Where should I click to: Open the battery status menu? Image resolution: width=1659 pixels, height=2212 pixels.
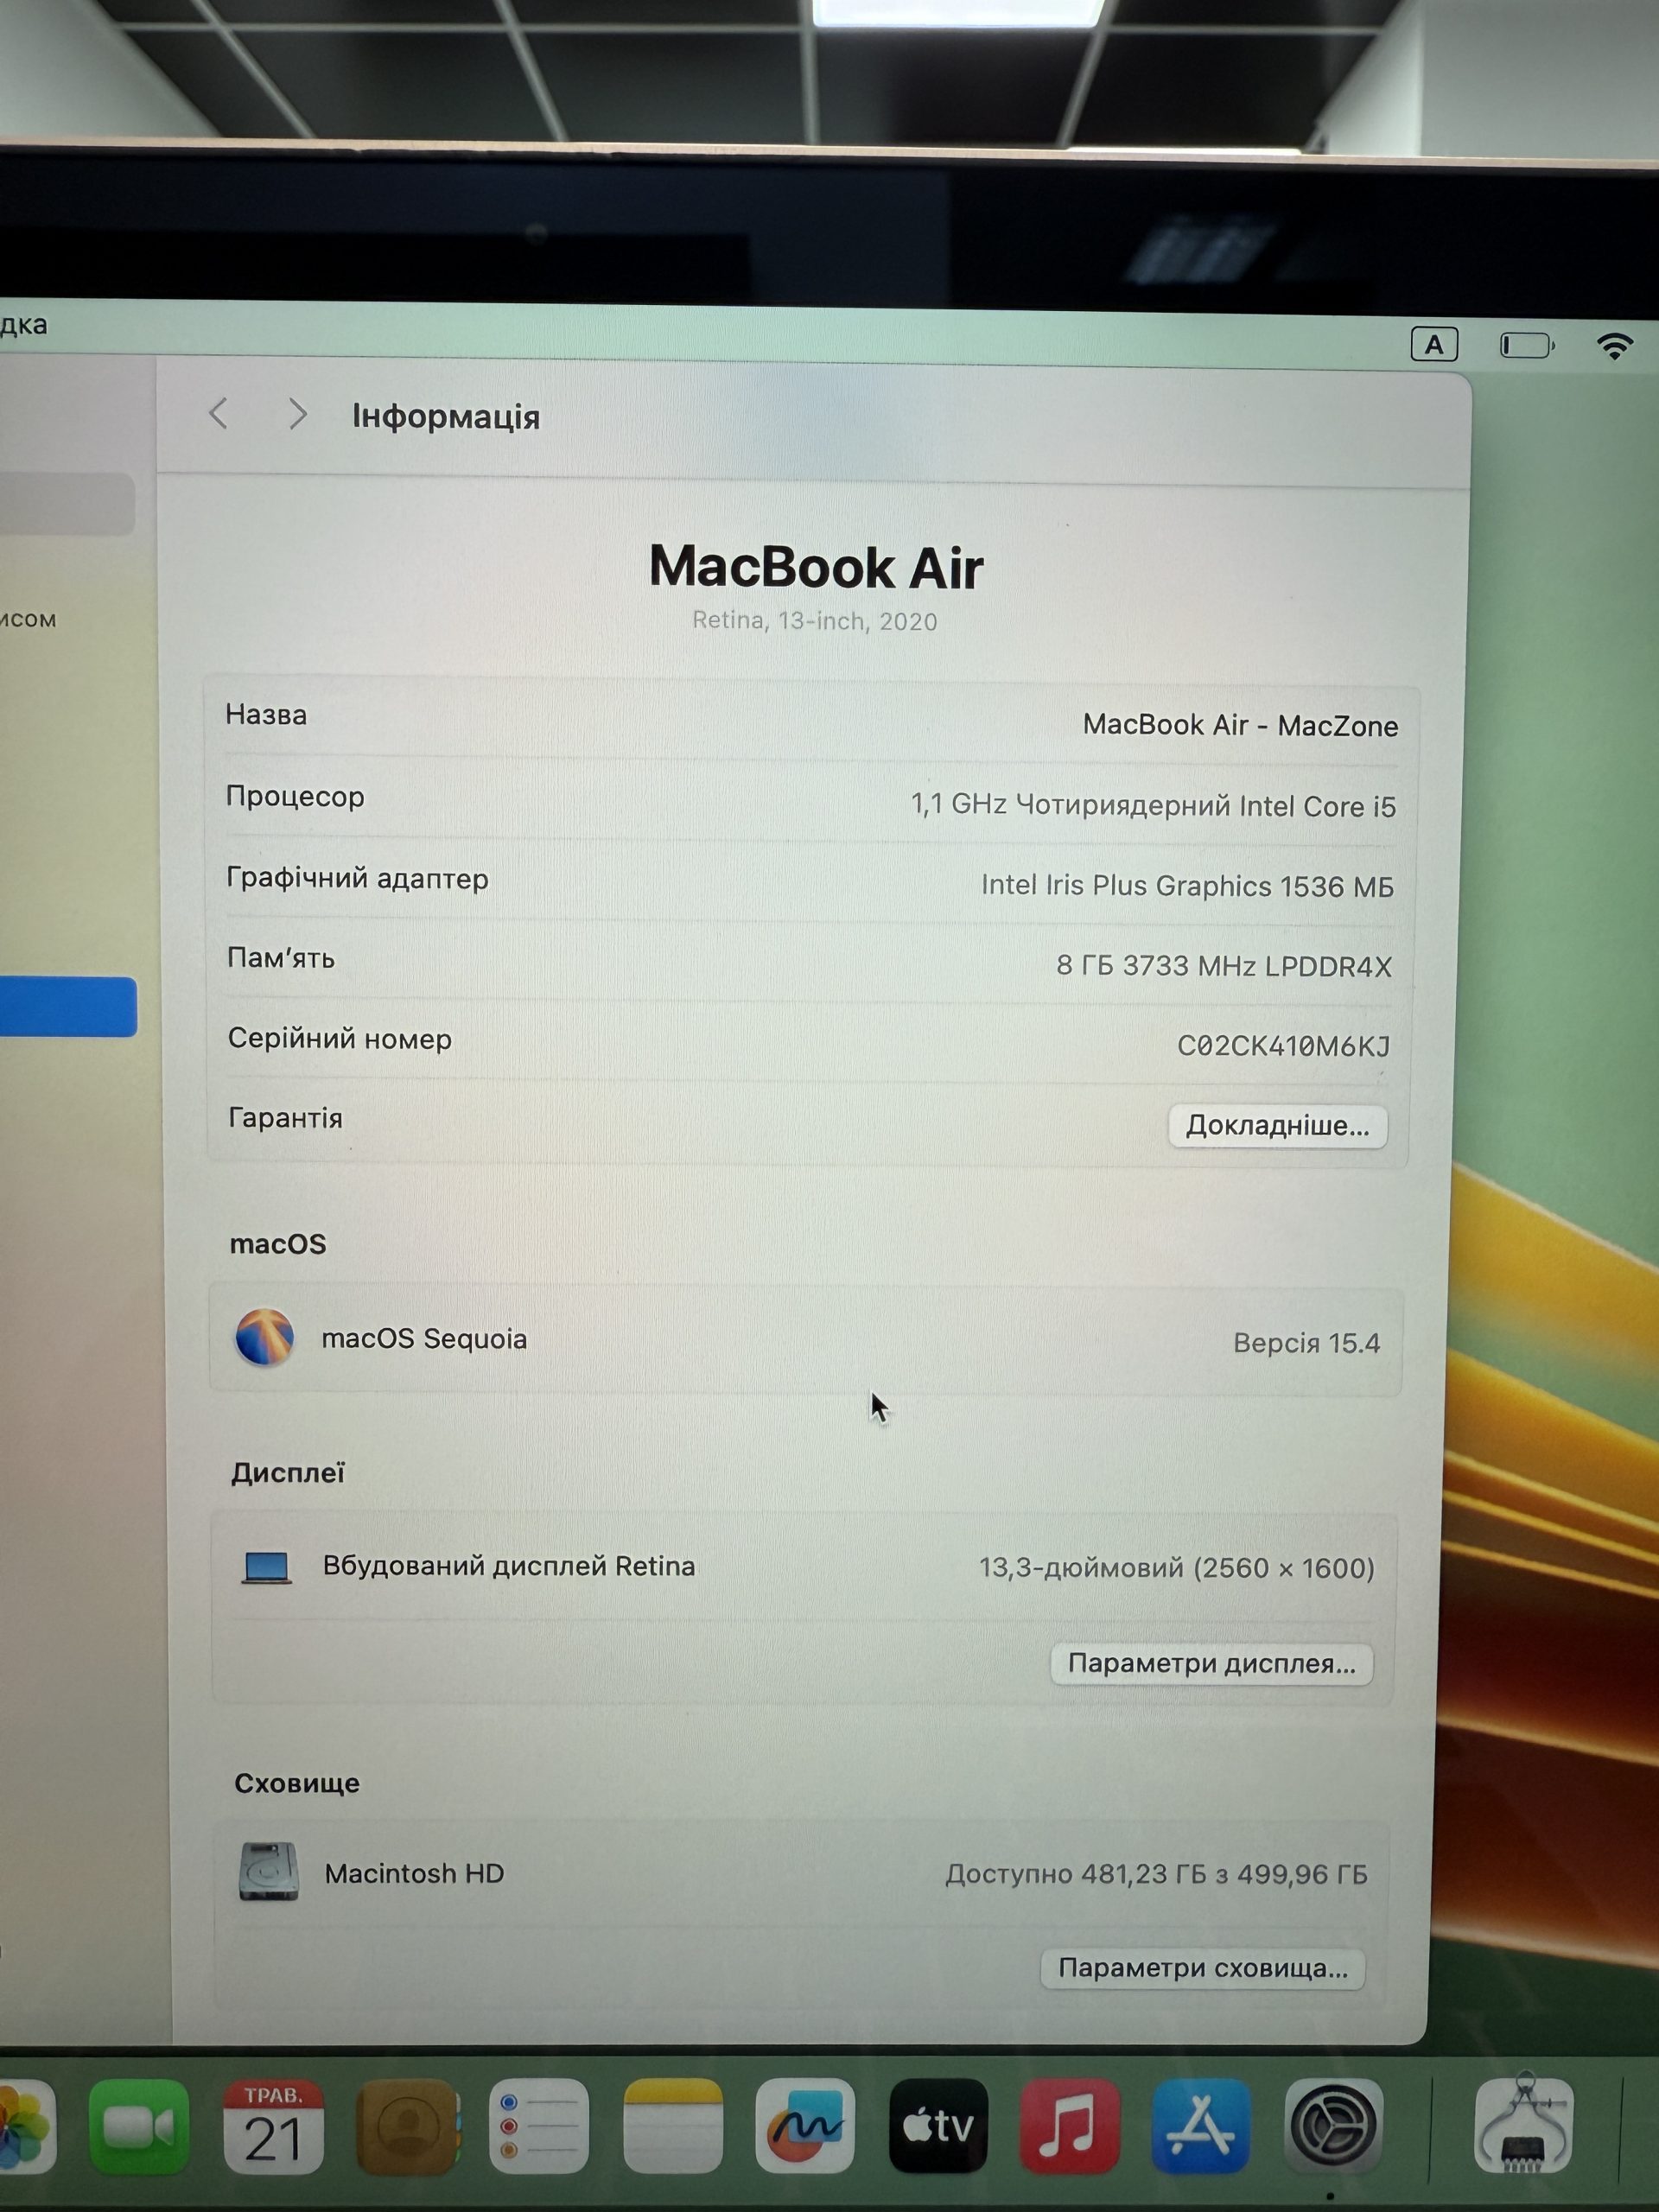(x=1527, y=345)
